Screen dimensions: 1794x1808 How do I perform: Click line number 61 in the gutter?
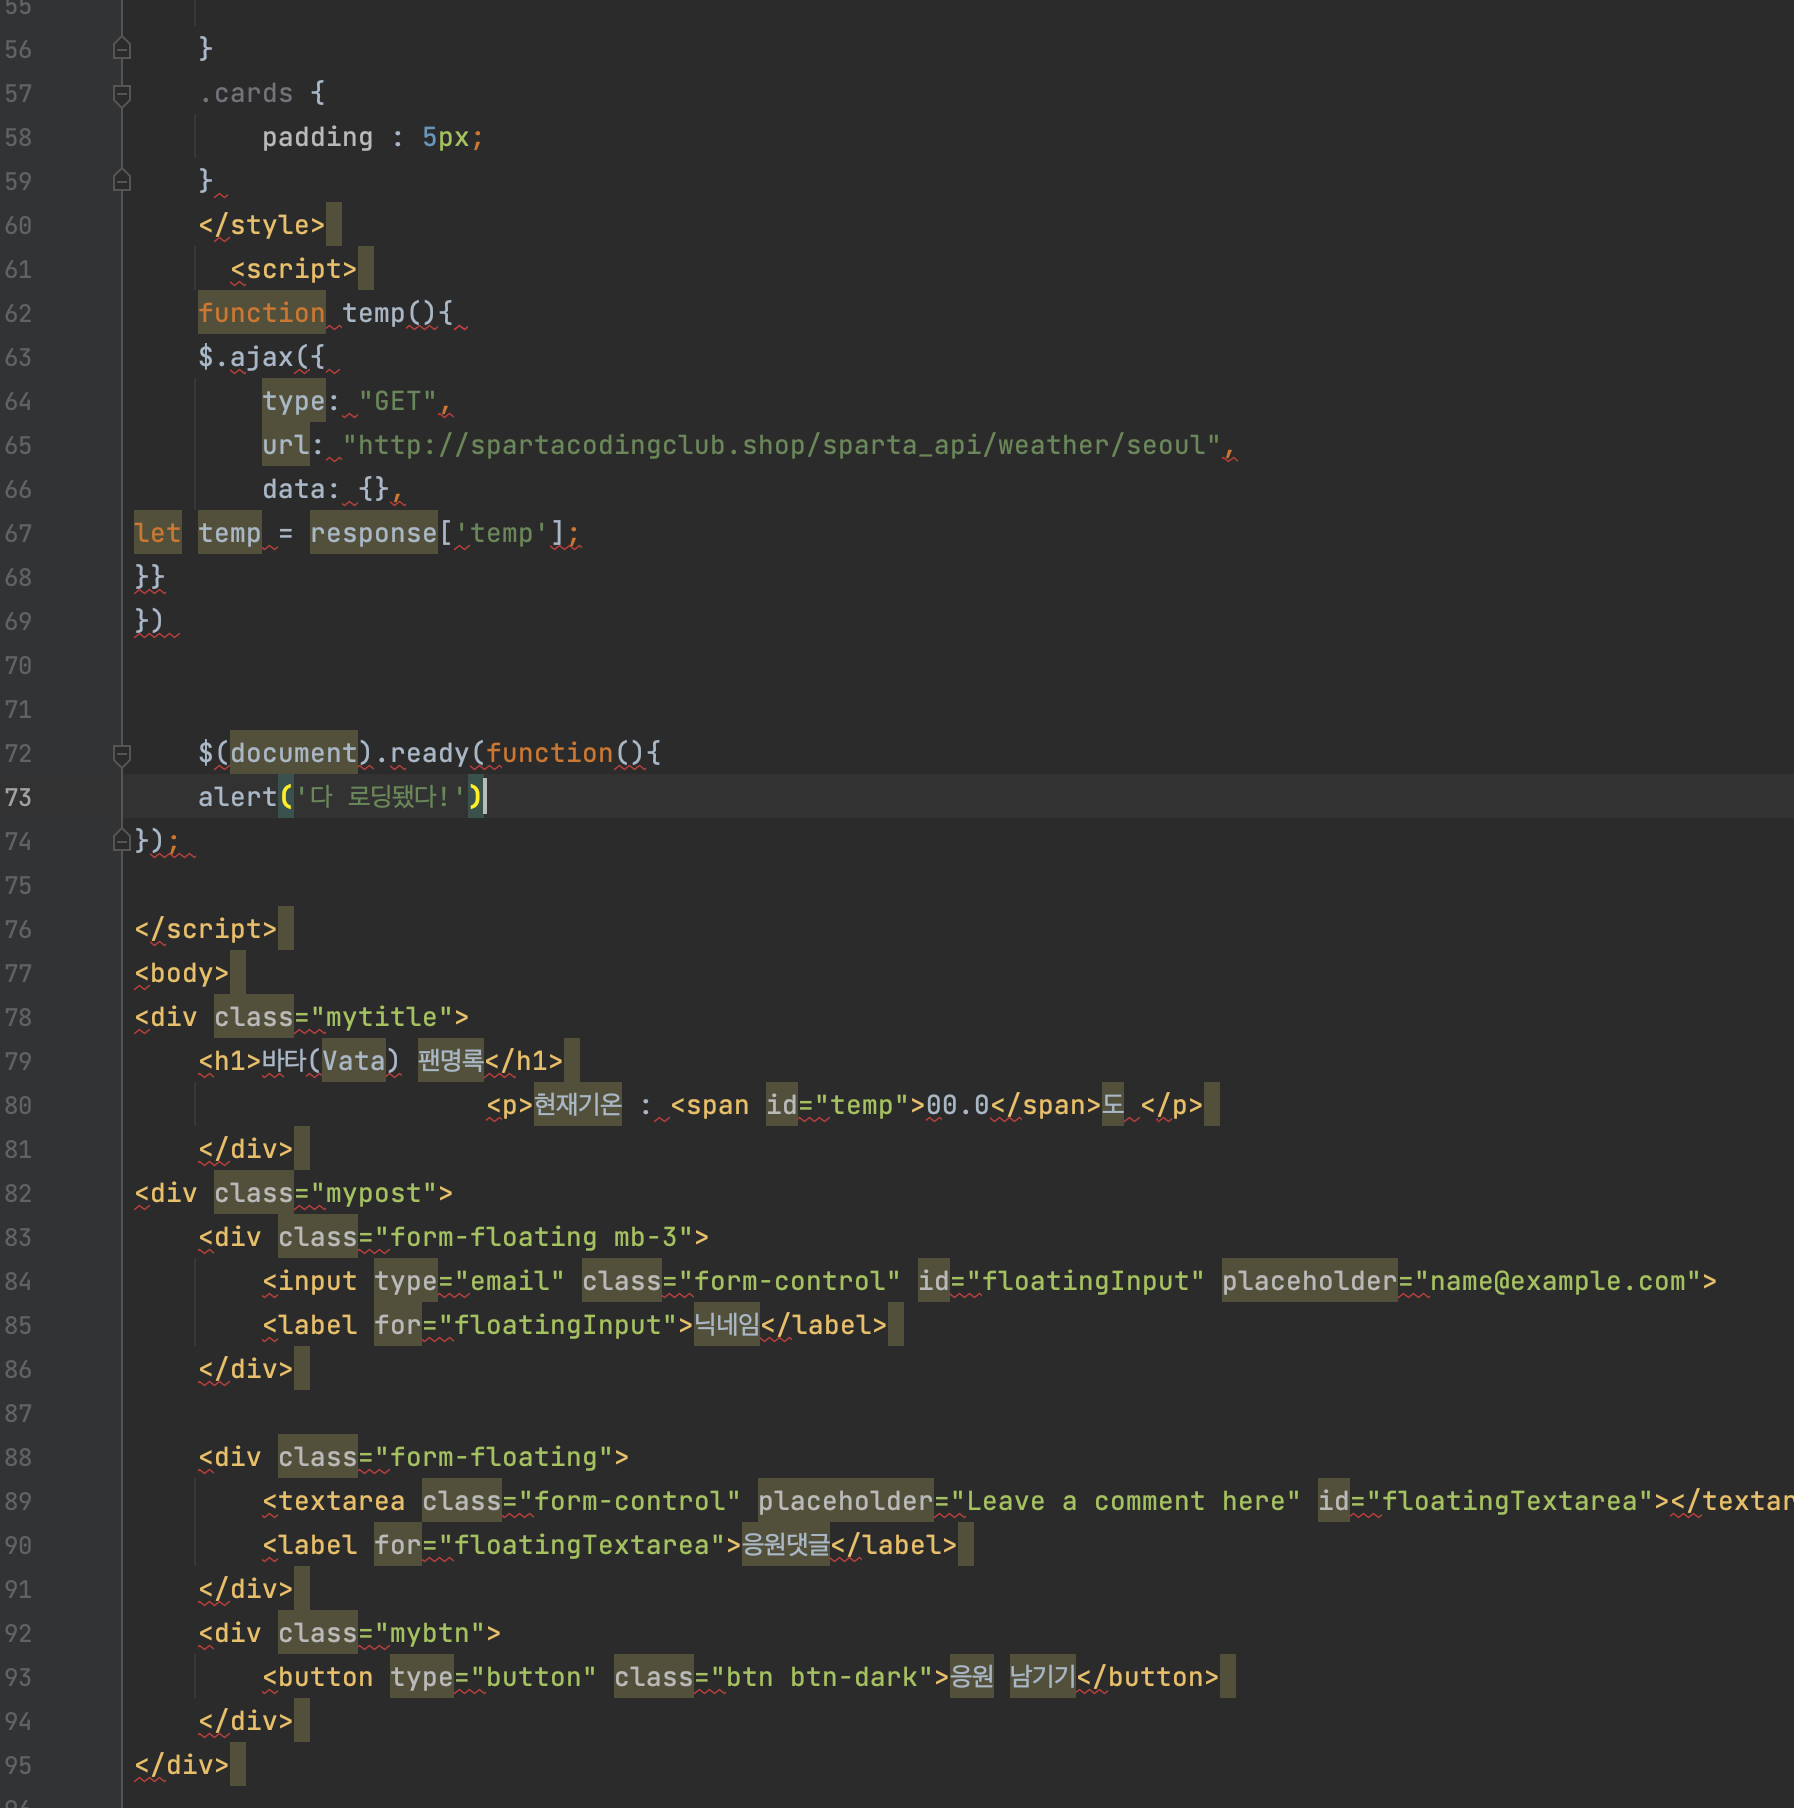click(x=18, y=269)
